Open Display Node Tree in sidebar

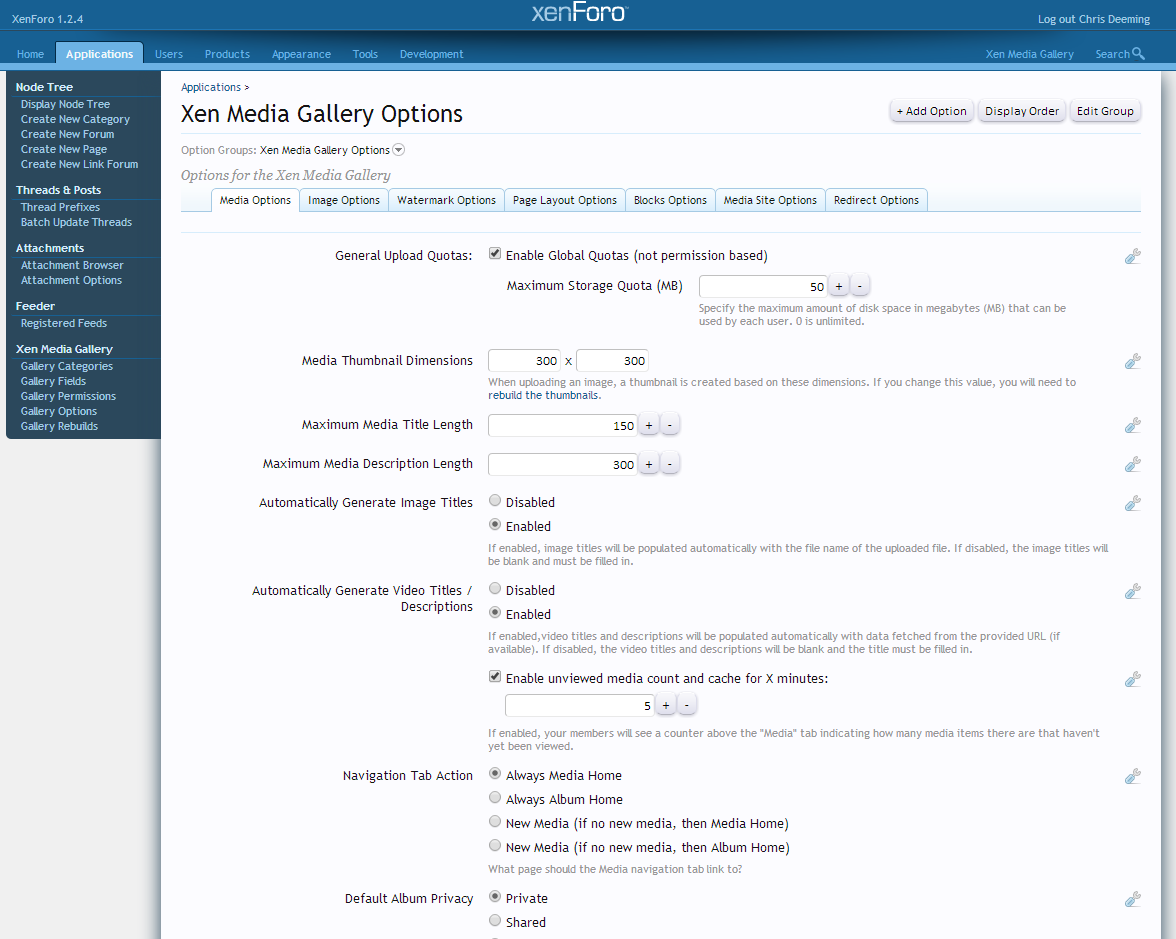pos(65,104)
